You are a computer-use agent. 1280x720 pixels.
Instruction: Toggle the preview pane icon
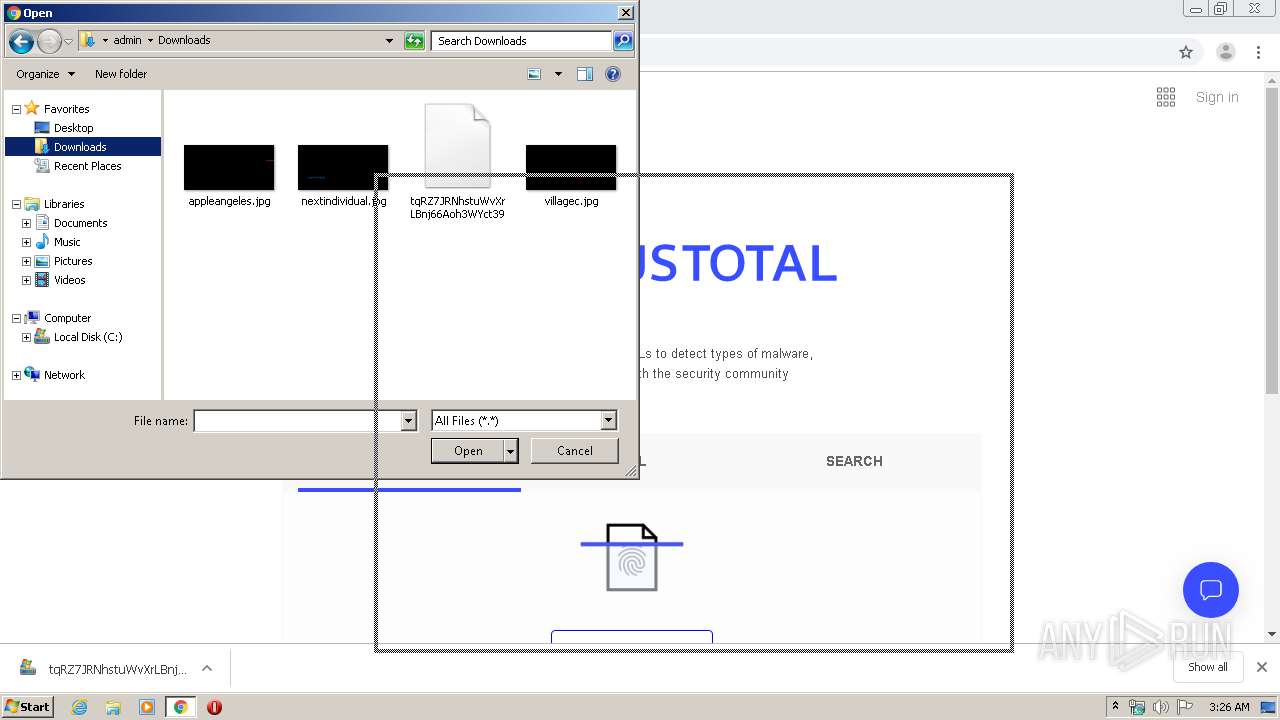coord(585,74)
